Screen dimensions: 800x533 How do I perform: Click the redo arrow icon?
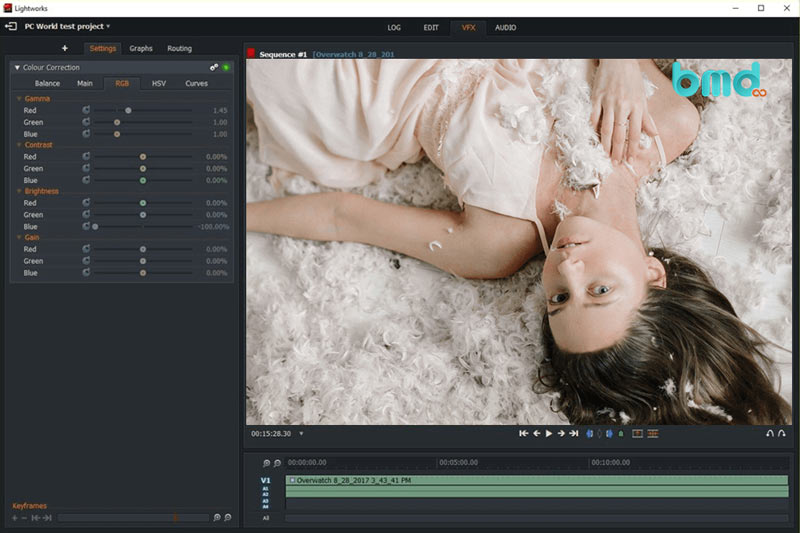click(x=782, y=434)
